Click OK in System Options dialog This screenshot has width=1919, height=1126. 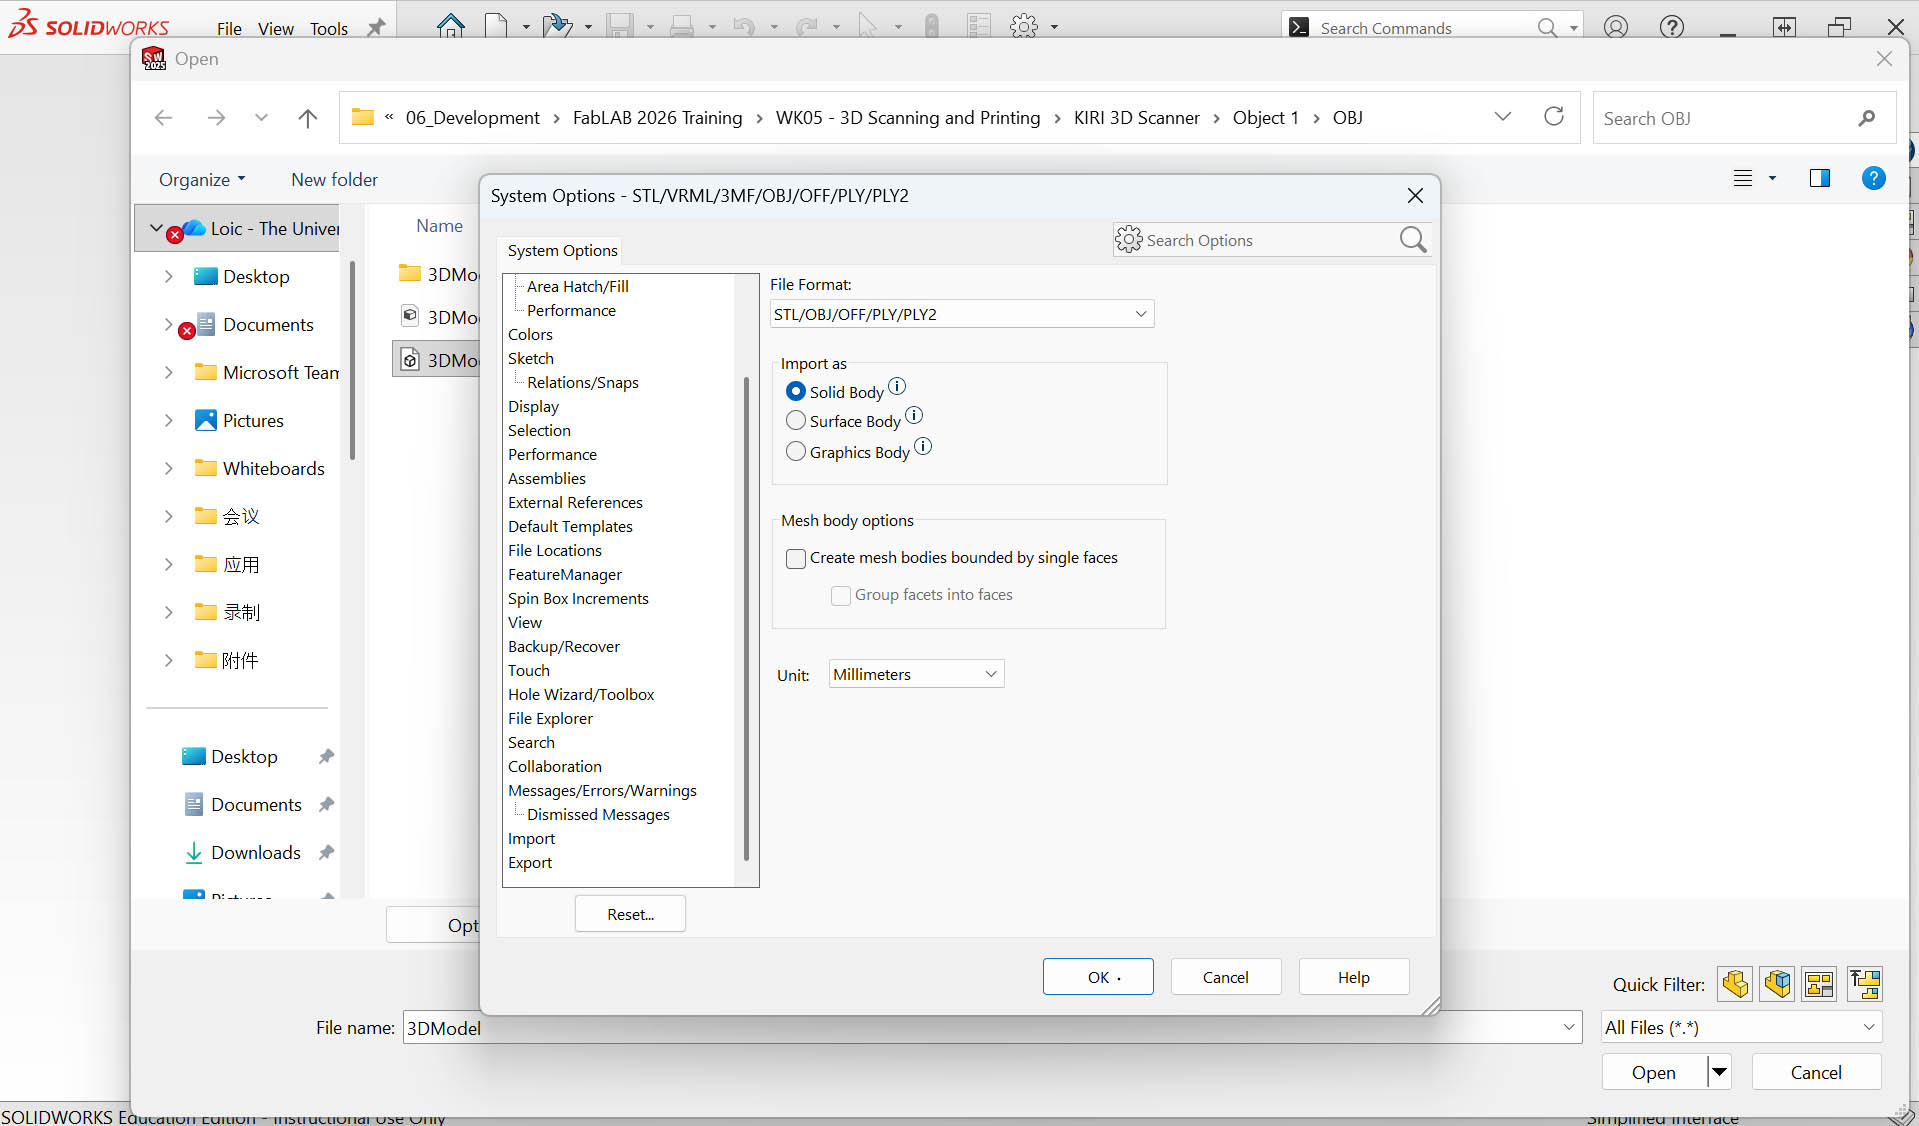coord(1098,977)
